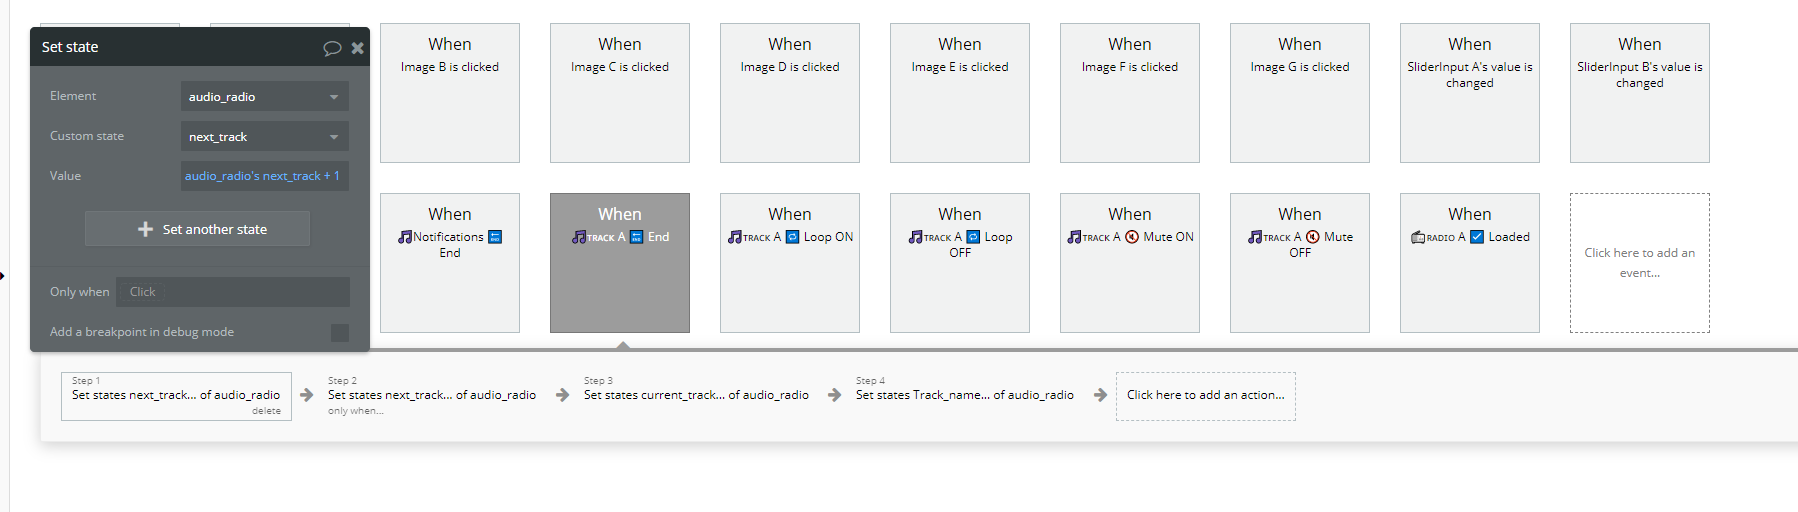Click the mute icon in Track A Mute OFF event
Viewport: 1798px width, 512px height.
coord(1313,237)
